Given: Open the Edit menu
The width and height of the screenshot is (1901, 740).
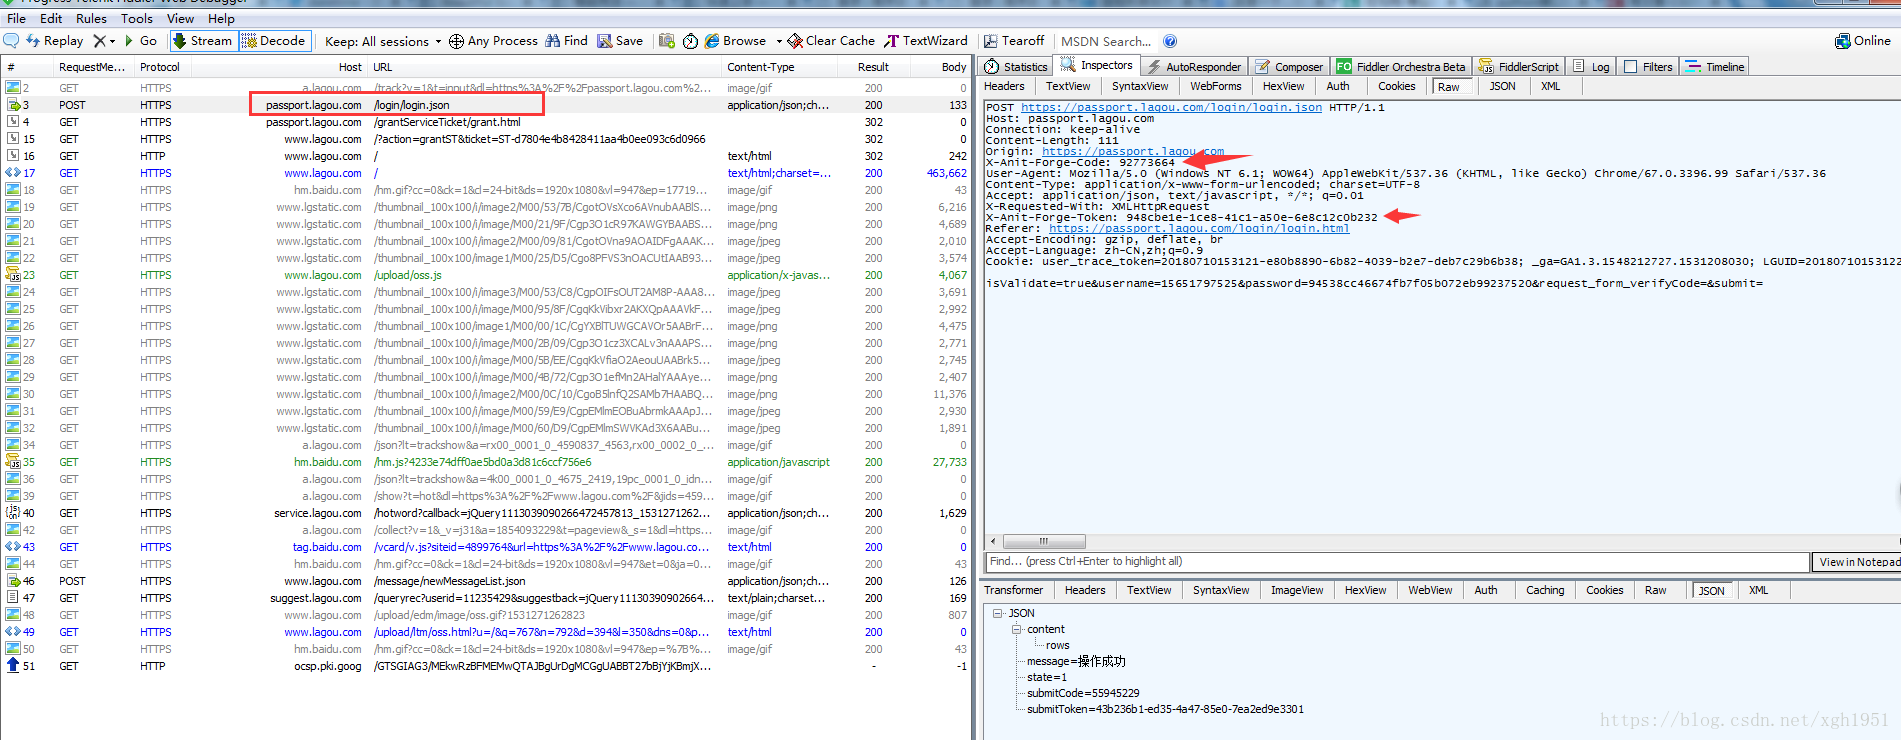Looking at the screenshot, I should pyautogui.click(x=51, y=18).
